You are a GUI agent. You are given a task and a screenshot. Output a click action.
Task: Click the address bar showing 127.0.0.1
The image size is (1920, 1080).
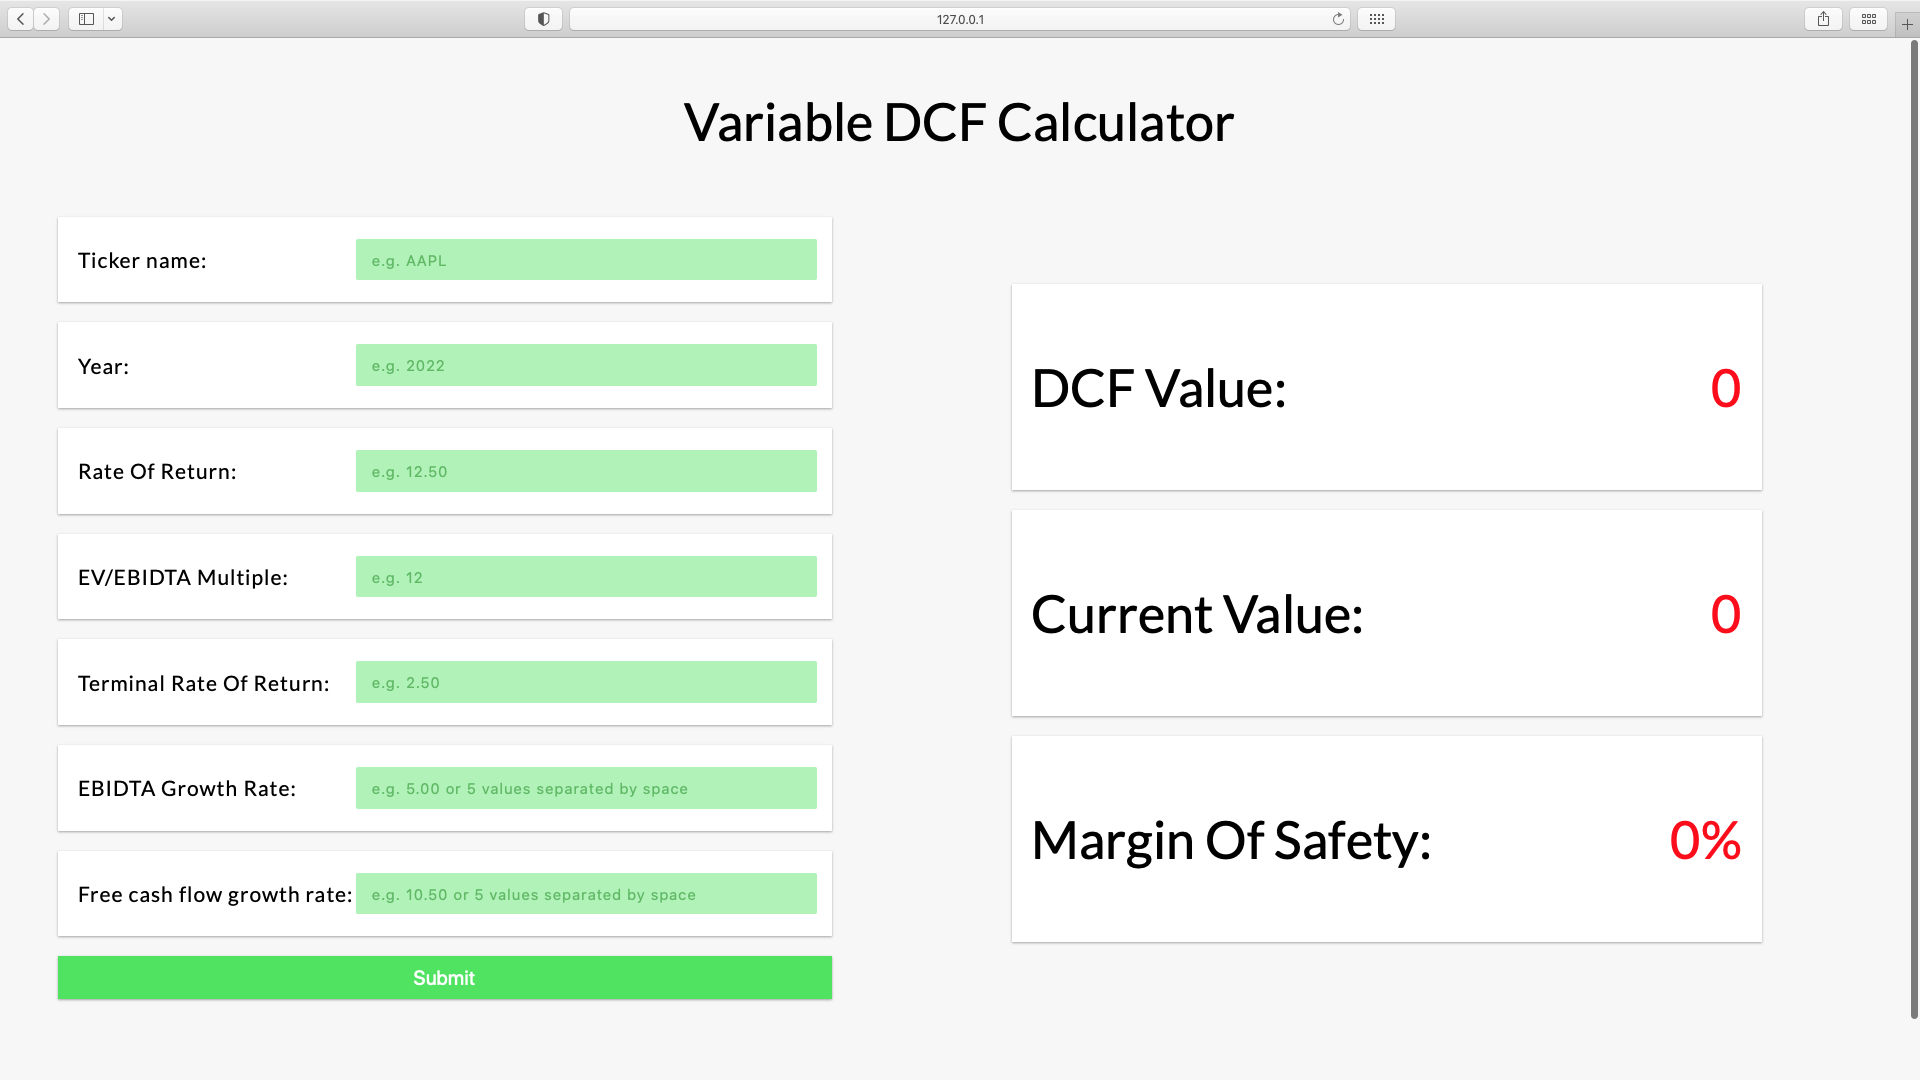coord(957,18)
